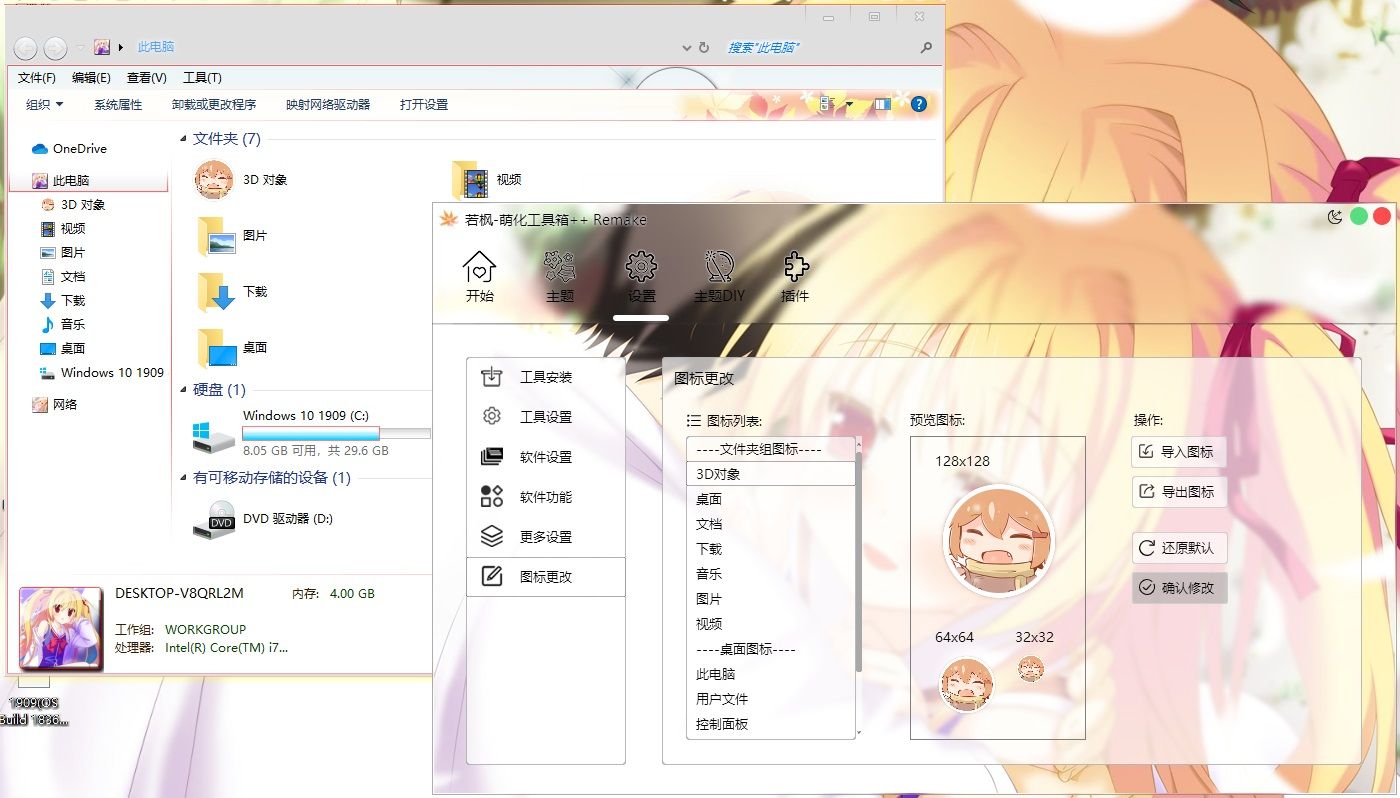Select the 设置 gear tab
This screenshot has height=798, width=1400.
(641, 277)
